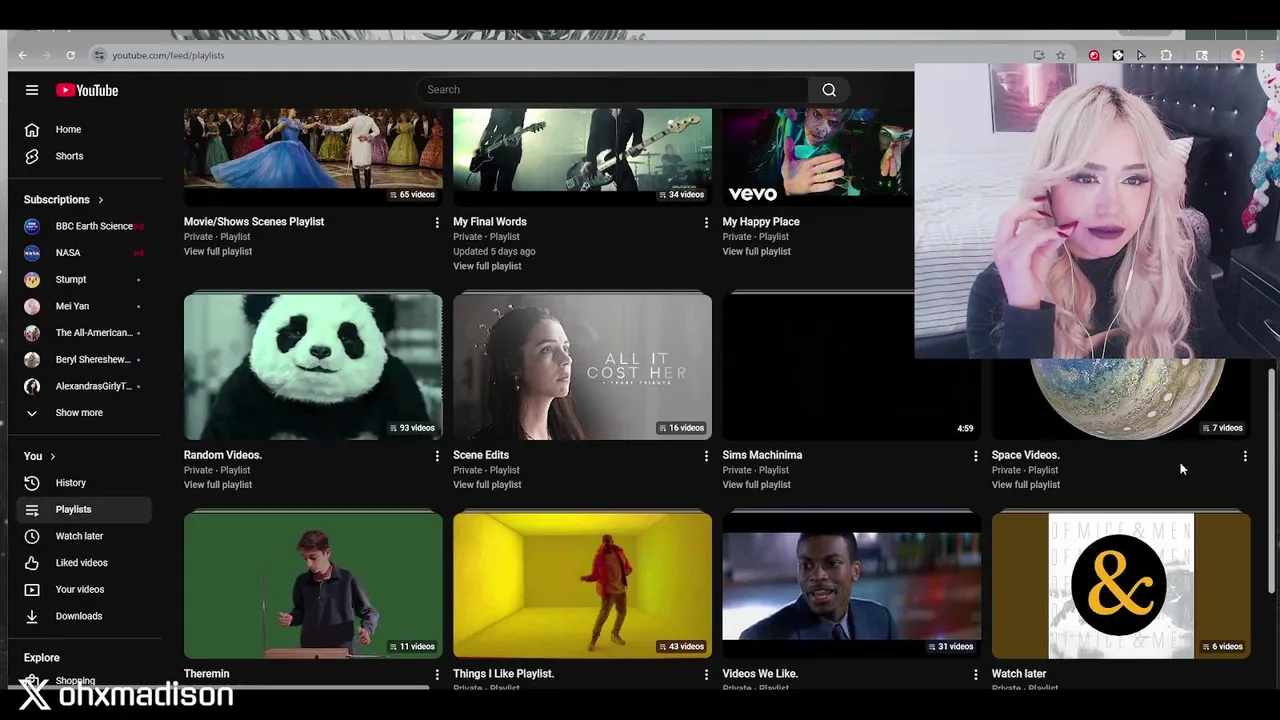Click the Home house icon

(32, 129)
